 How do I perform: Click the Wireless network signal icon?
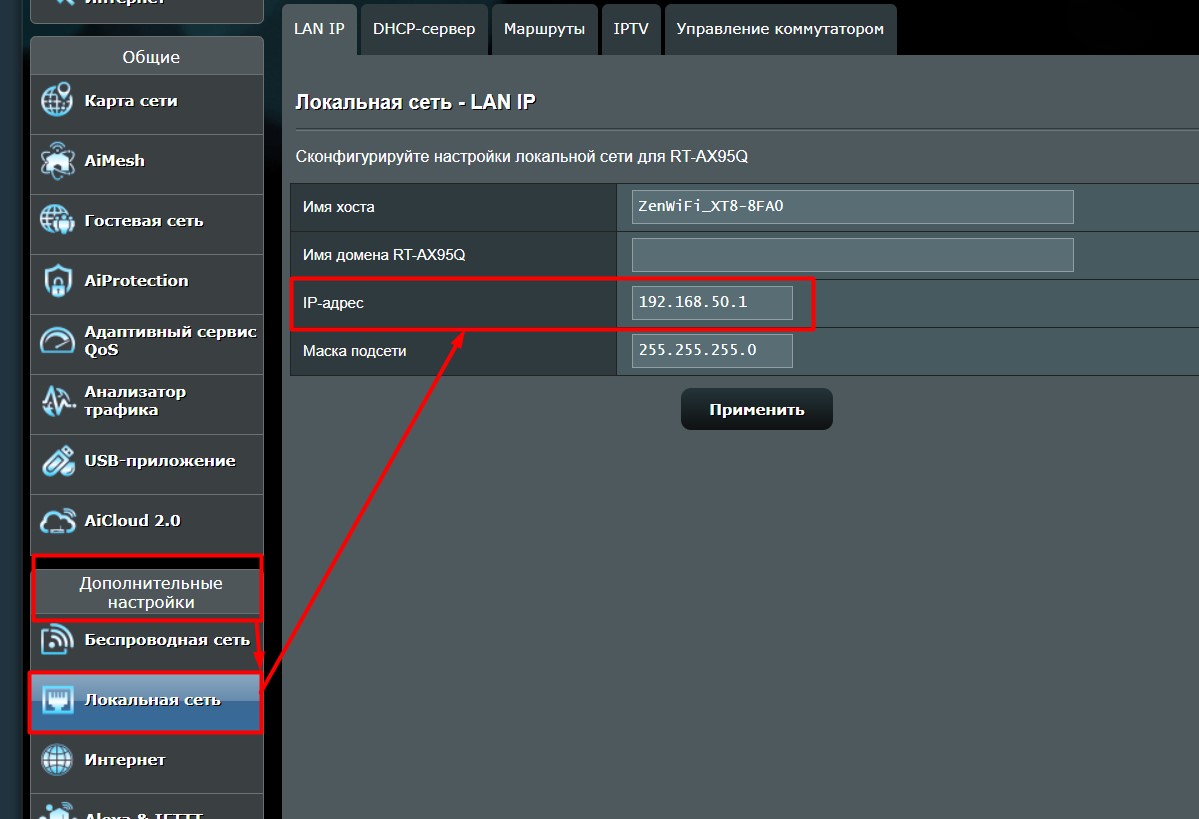pyautogui.click(x=57, y=640)
